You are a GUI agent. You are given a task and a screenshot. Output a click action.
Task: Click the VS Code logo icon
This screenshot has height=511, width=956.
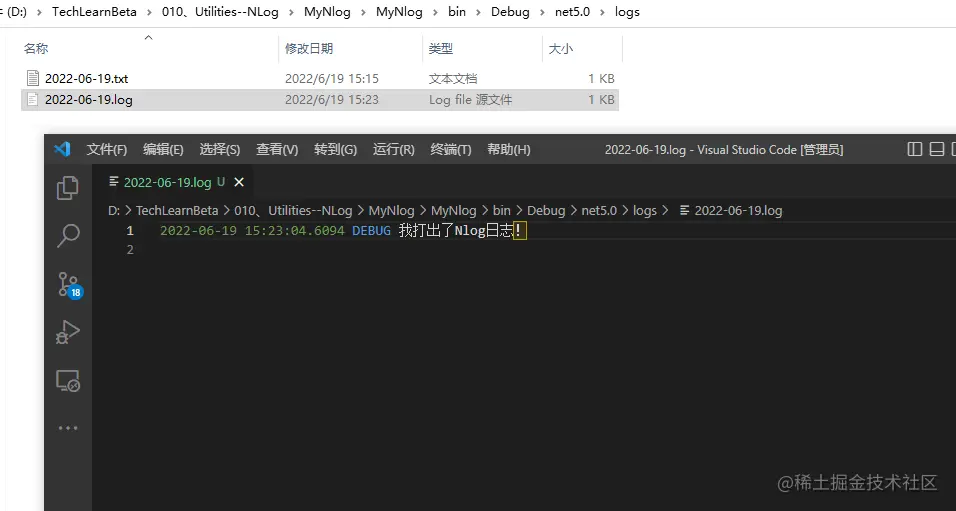62,149
